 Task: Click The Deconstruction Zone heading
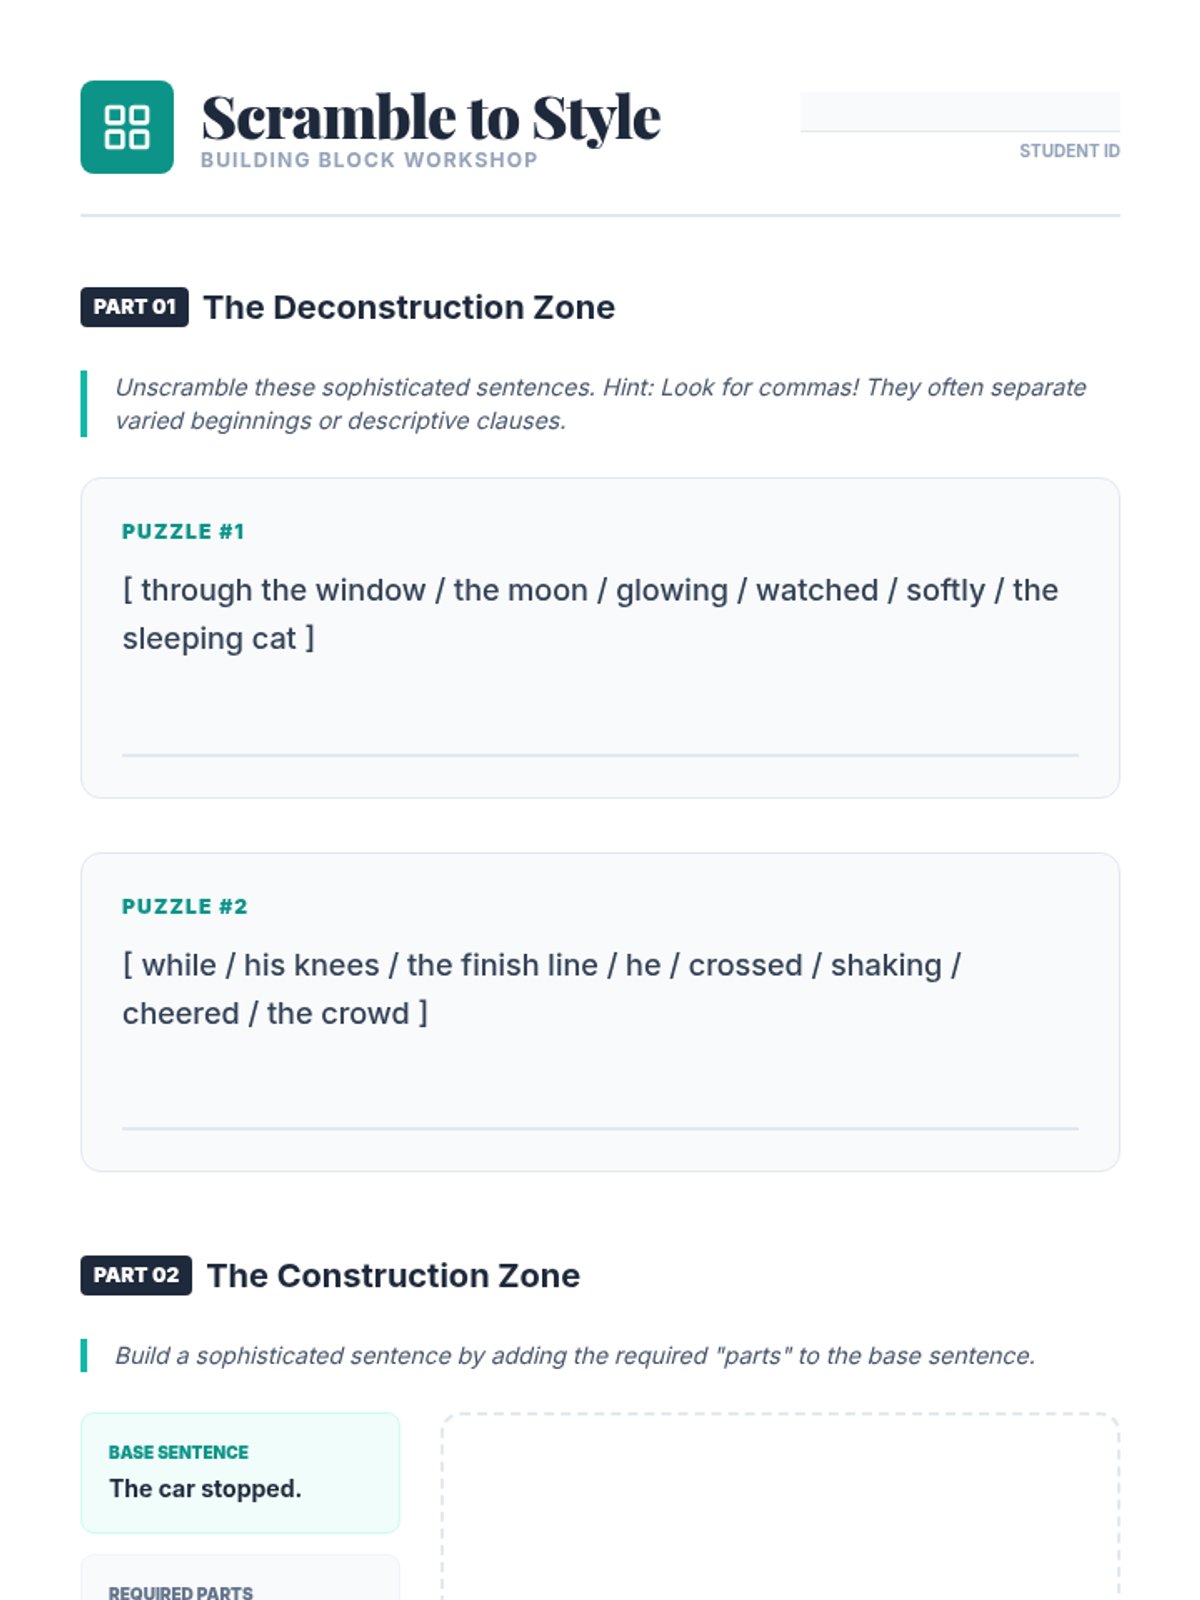tap(409, 307)
